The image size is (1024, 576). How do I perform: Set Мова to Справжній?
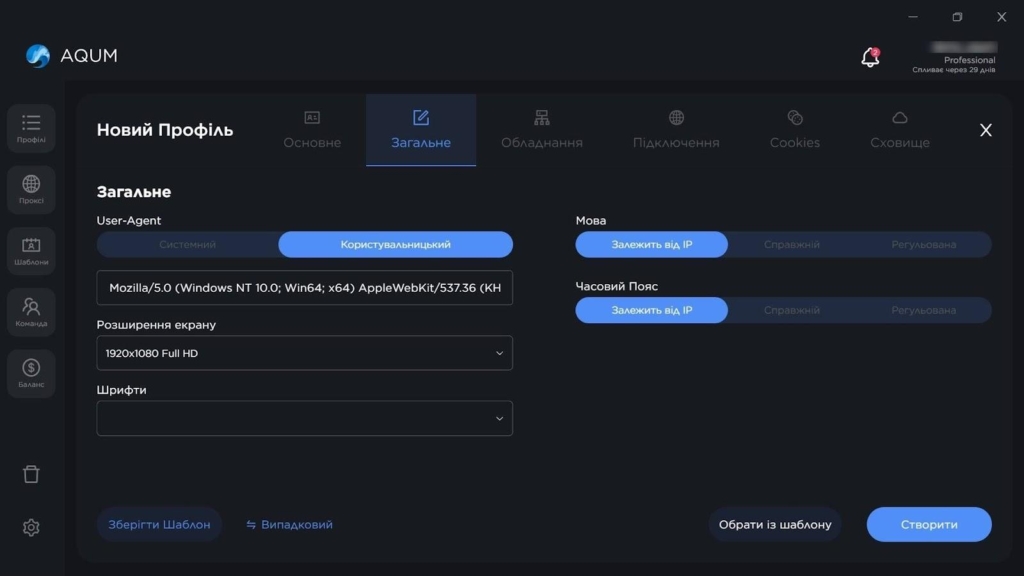tap(792, 245)
